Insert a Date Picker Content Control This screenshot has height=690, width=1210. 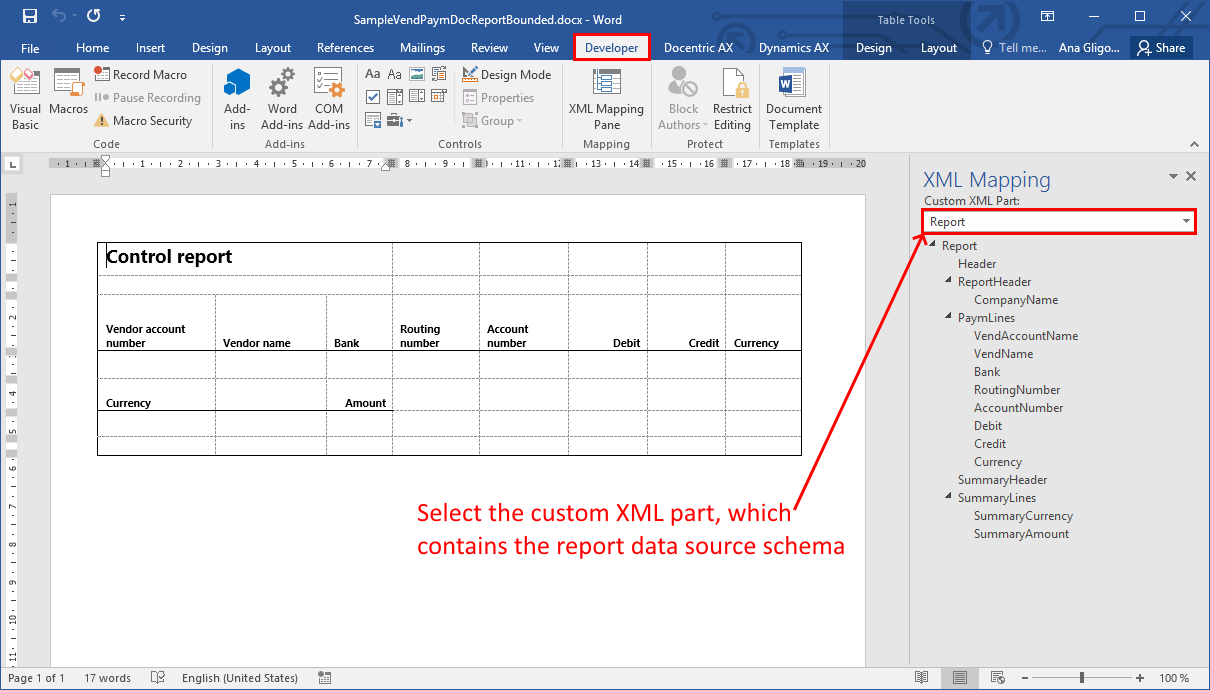point(438,97)
